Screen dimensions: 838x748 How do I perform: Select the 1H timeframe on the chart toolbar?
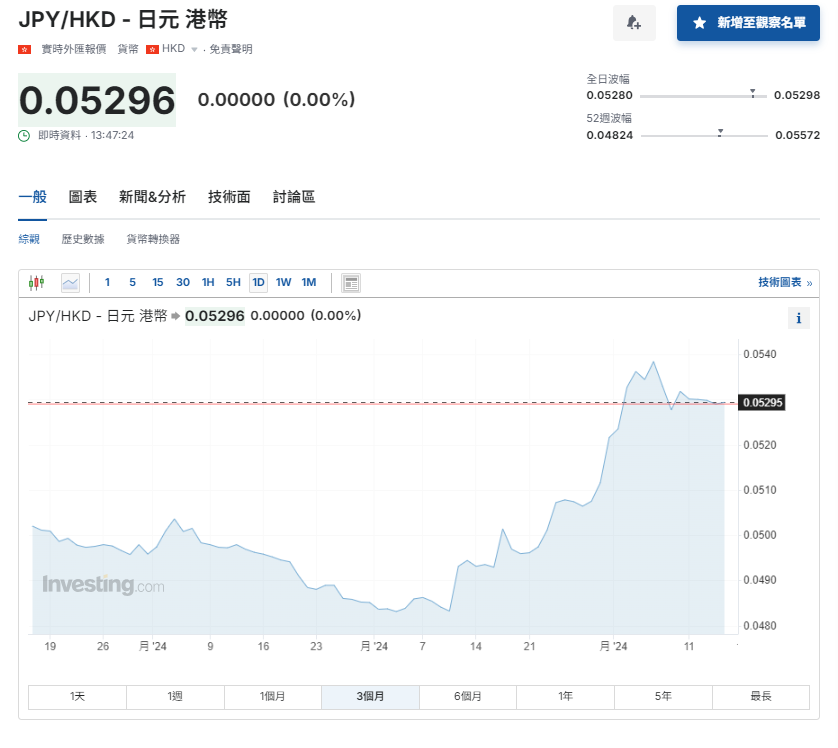[x=208, y=282]
